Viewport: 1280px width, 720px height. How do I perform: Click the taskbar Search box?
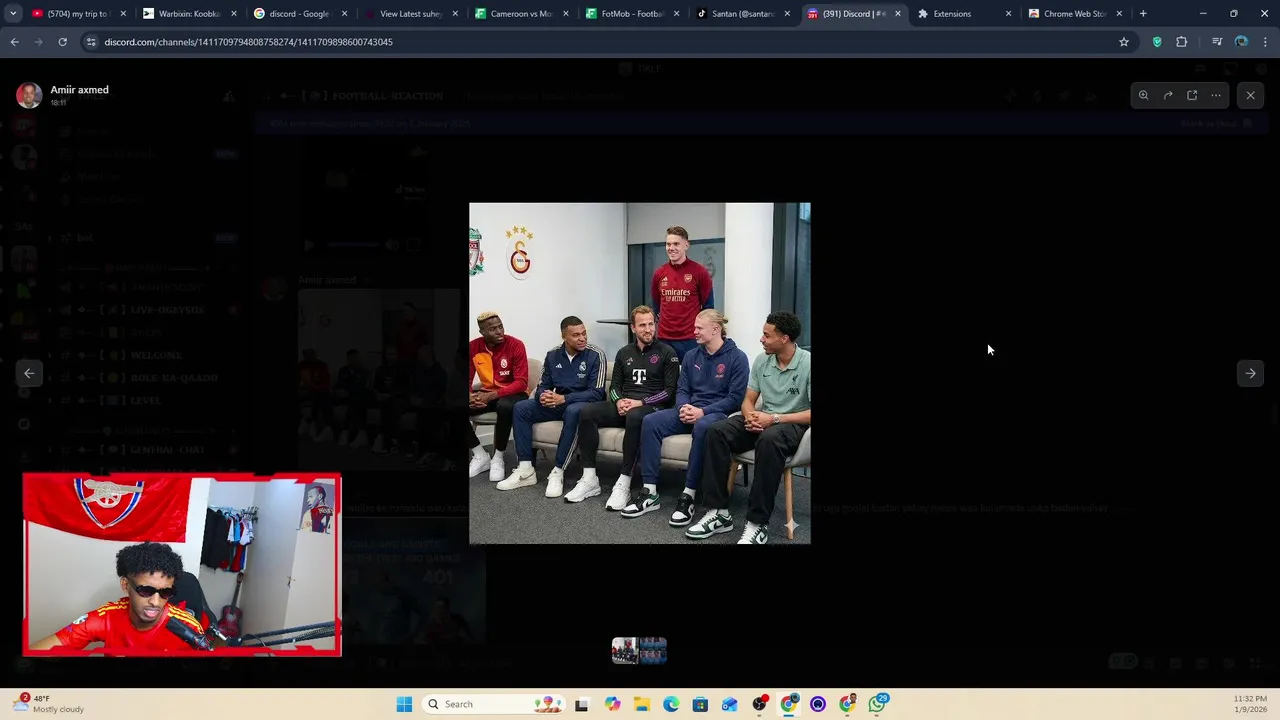[x=492, y=704]
